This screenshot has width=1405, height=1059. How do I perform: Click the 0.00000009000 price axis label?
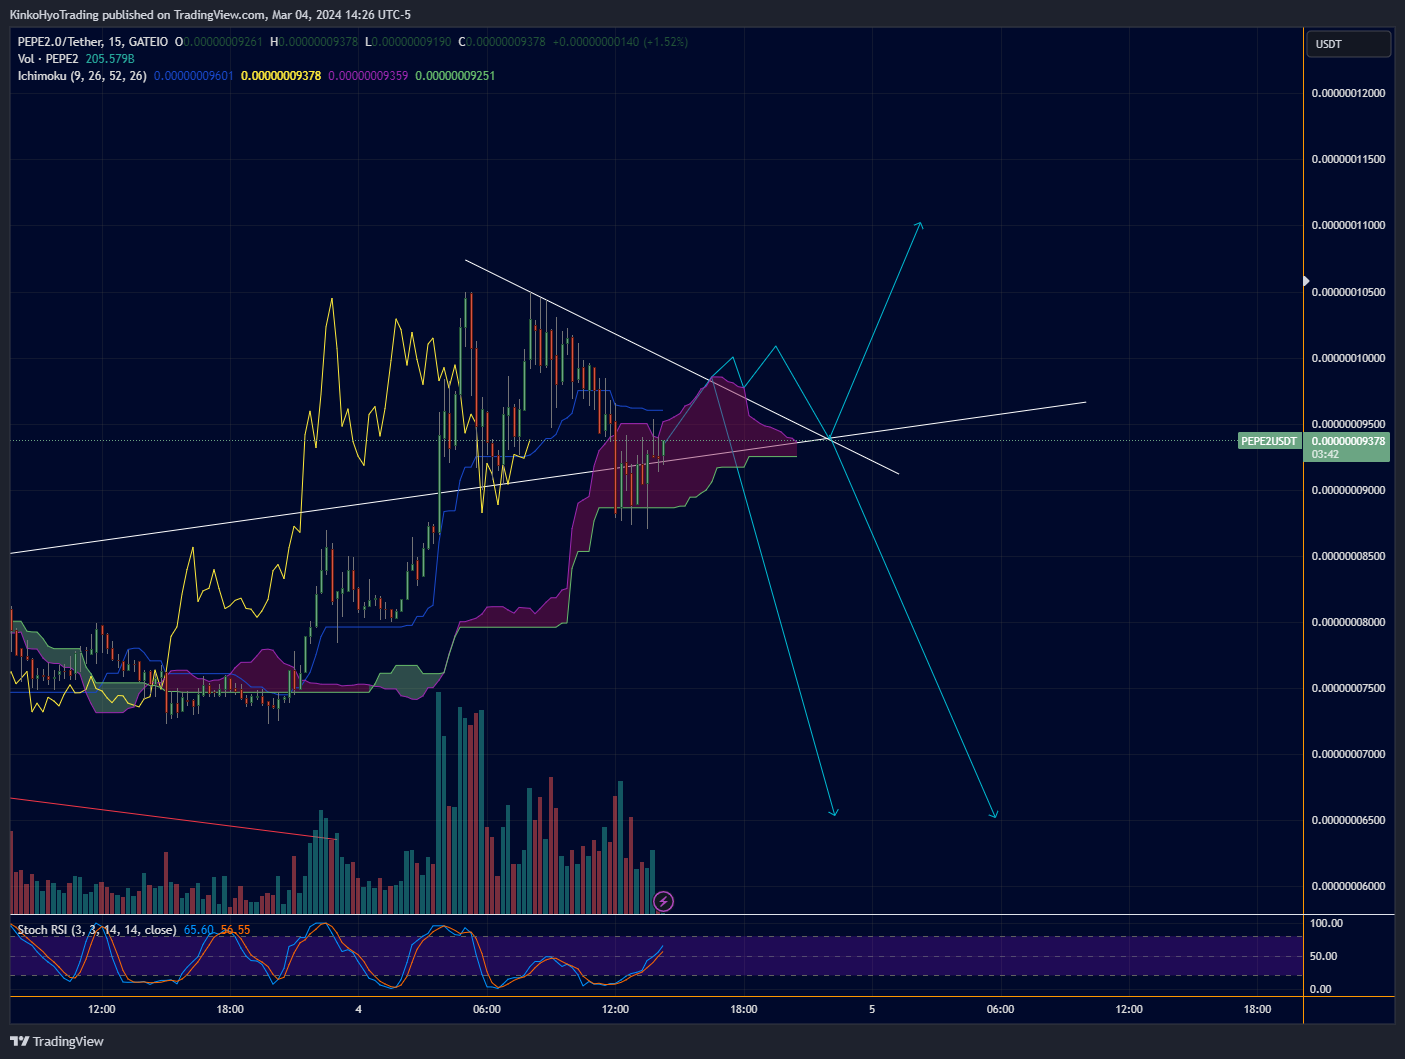tap(1348, 490)
